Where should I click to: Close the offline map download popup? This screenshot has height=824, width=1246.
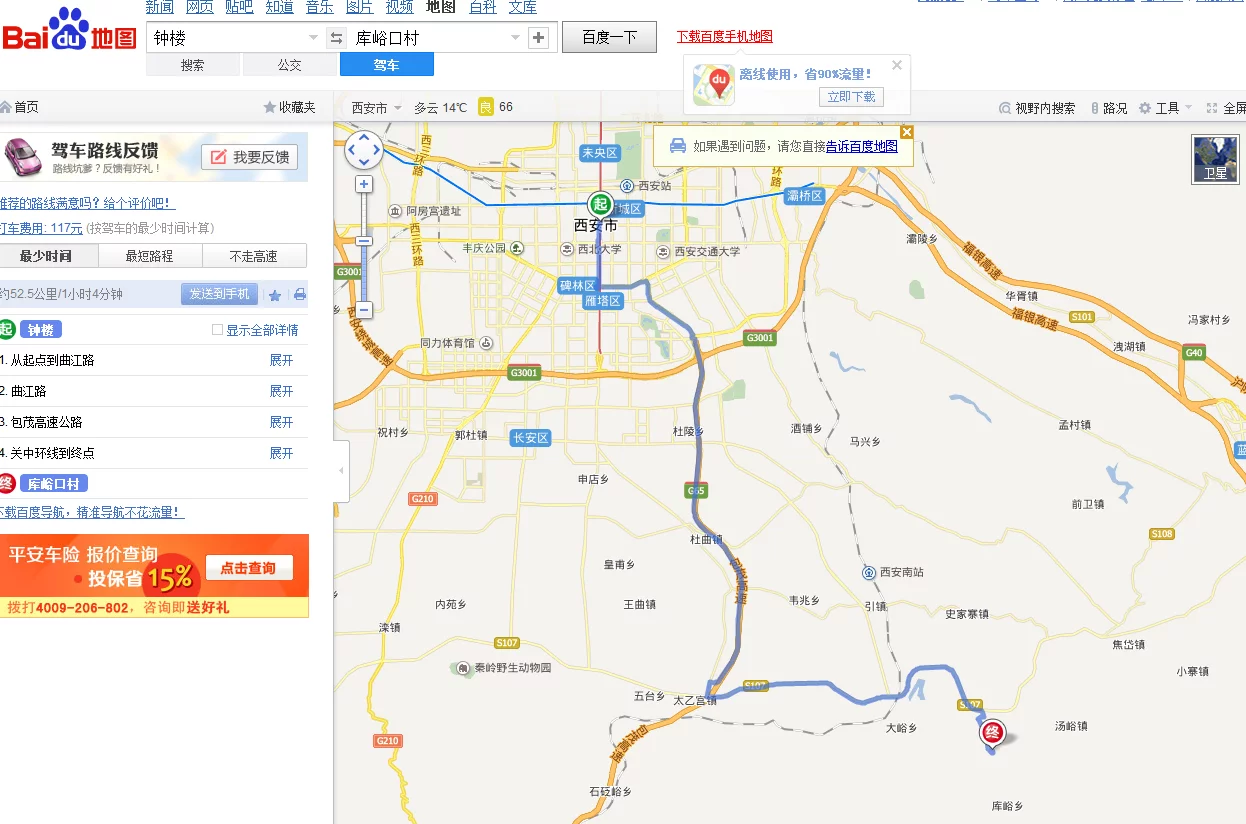coord(897,65)
